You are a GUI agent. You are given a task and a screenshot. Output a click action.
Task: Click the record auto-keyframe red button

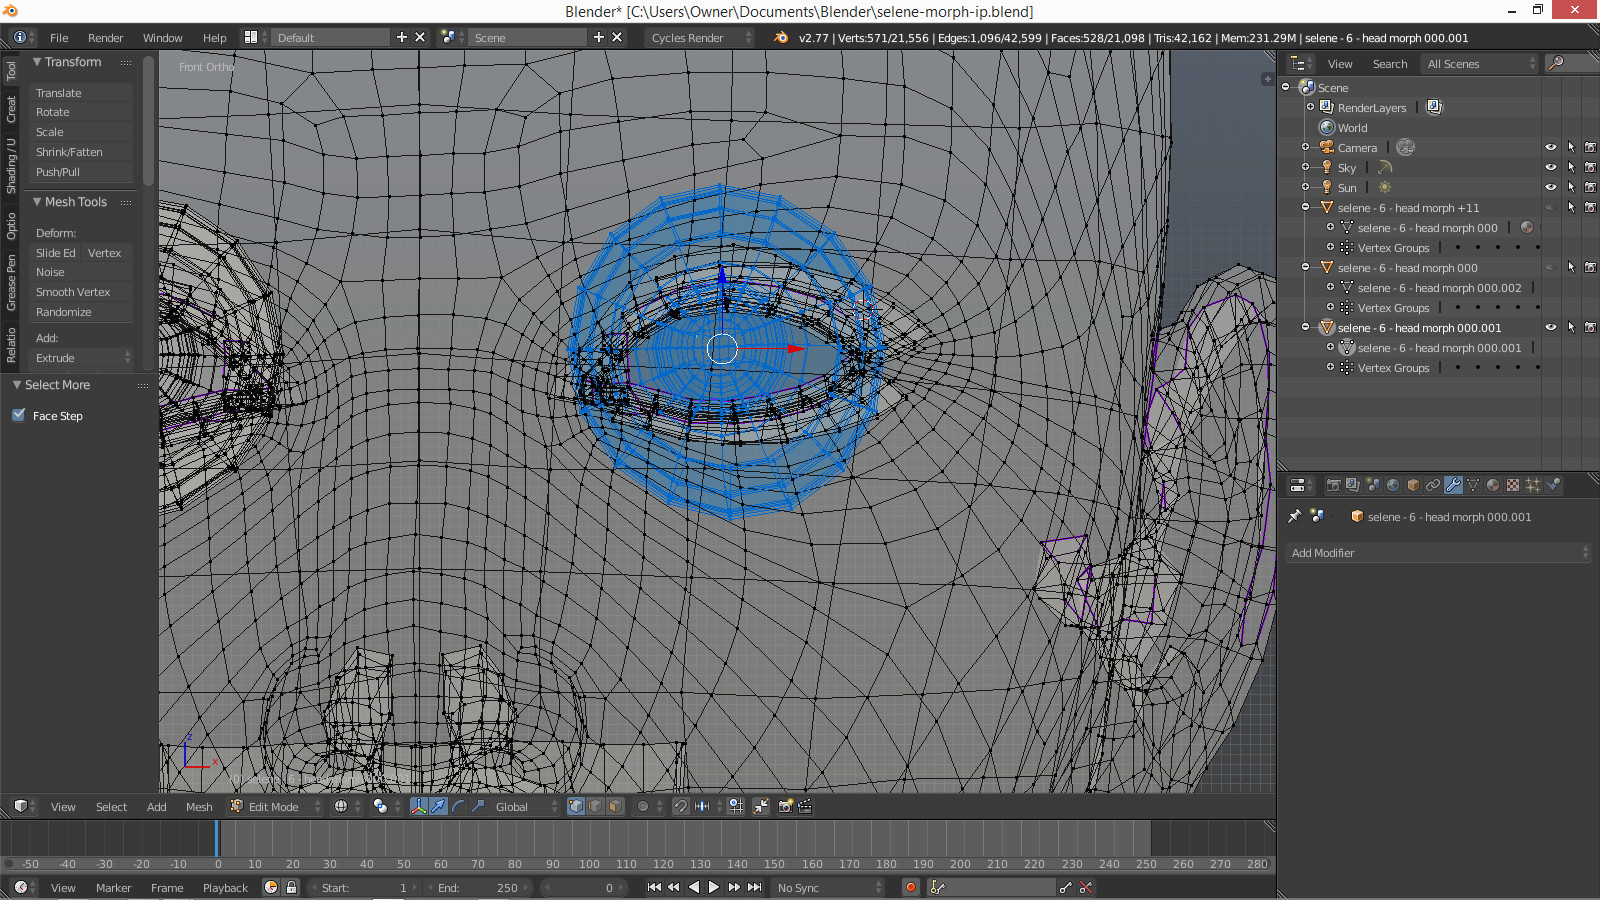911,887
